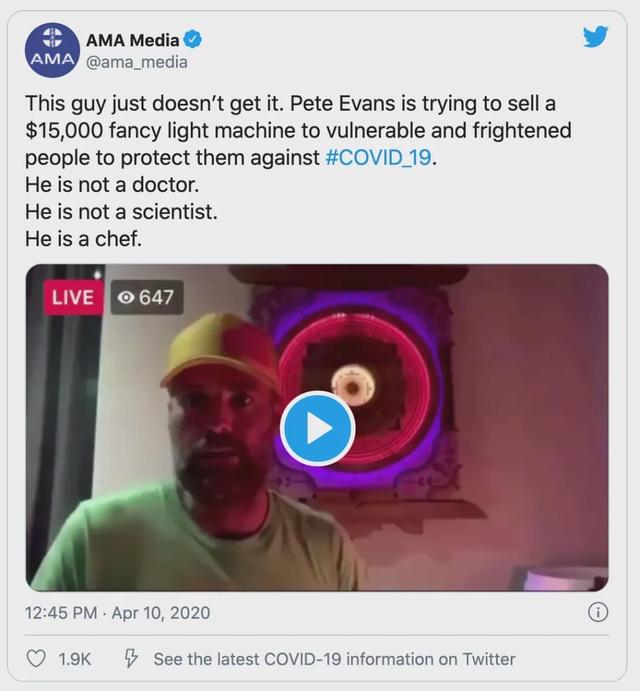Click the AMA round profile avatar
Screen dimensions: 640x691
(x=50, y=49)
